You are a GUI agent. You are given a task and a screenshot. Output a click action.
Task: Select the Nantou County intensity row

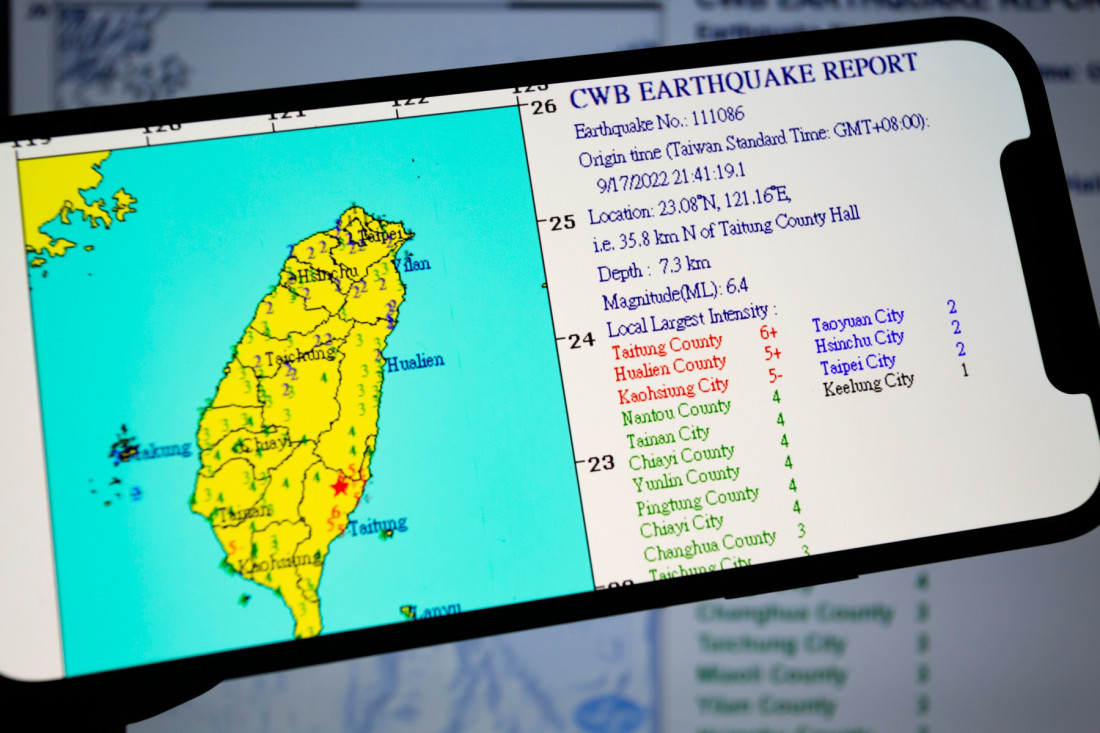(x=702, y=409)
